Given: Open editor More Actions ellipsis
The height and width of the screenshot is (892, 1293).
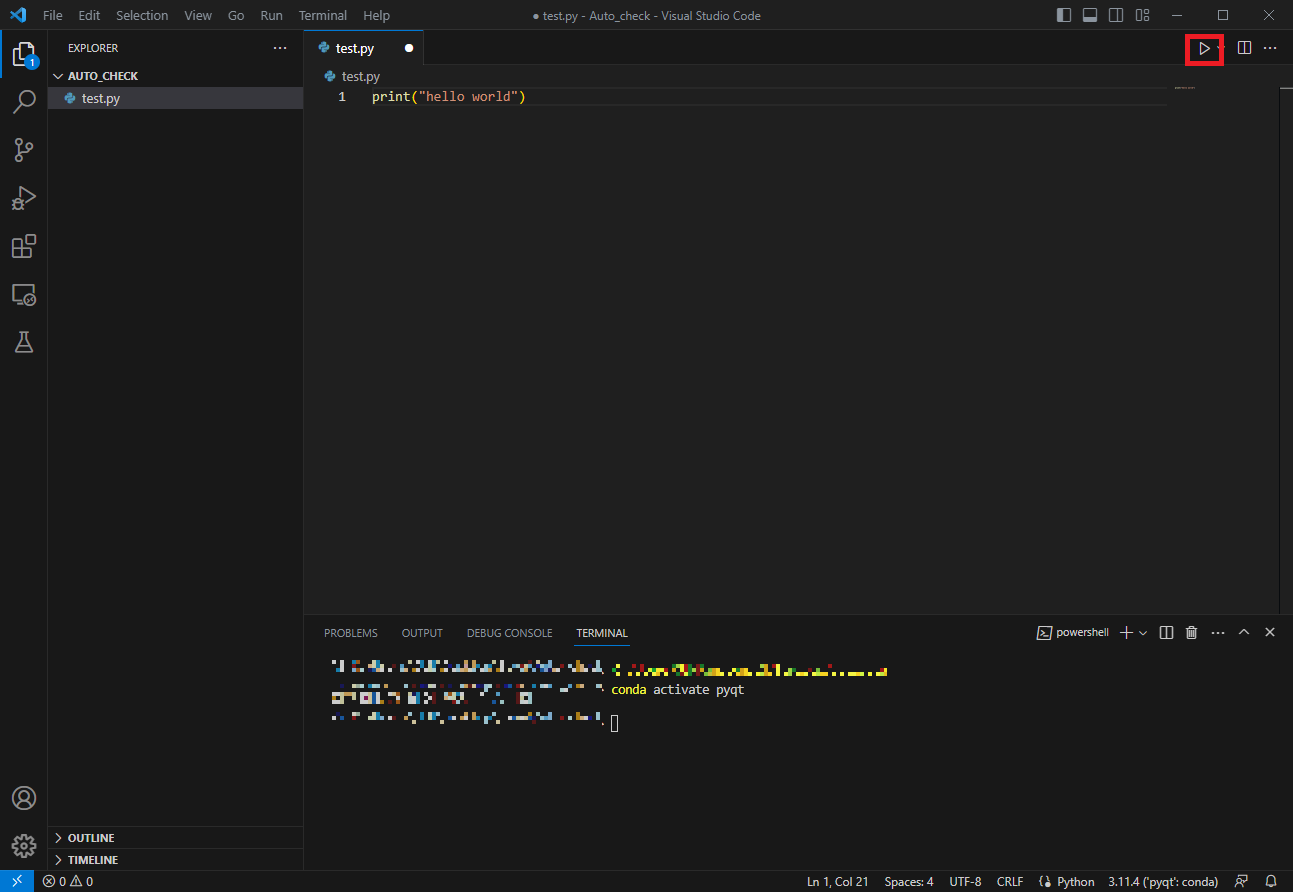Looking at the screenshot, I should (x=1270, y=48).
